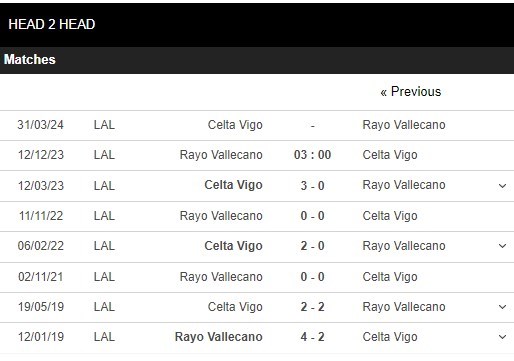Expand the 12/01/19 match details chevron
This screenshot has height=361, width=514.
pyautogui.click(x=502, y=337)
